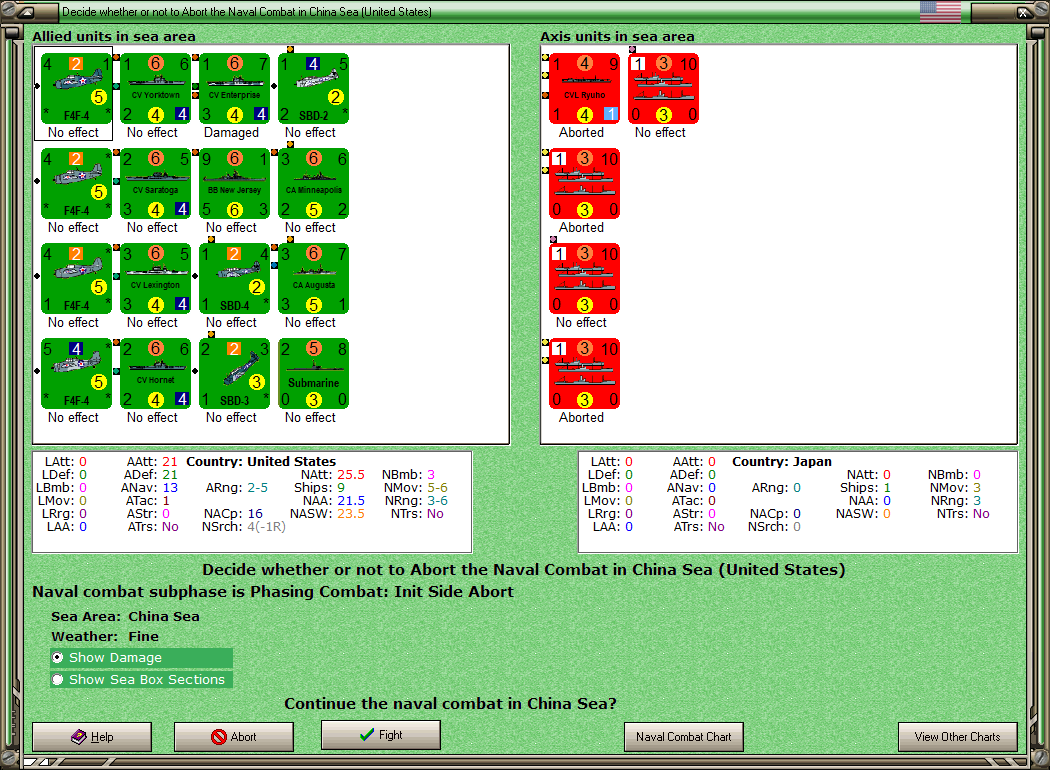The width and height of the screenshot is (1050, 770).
Task: Open the Help button
Action: coord(92,737)
